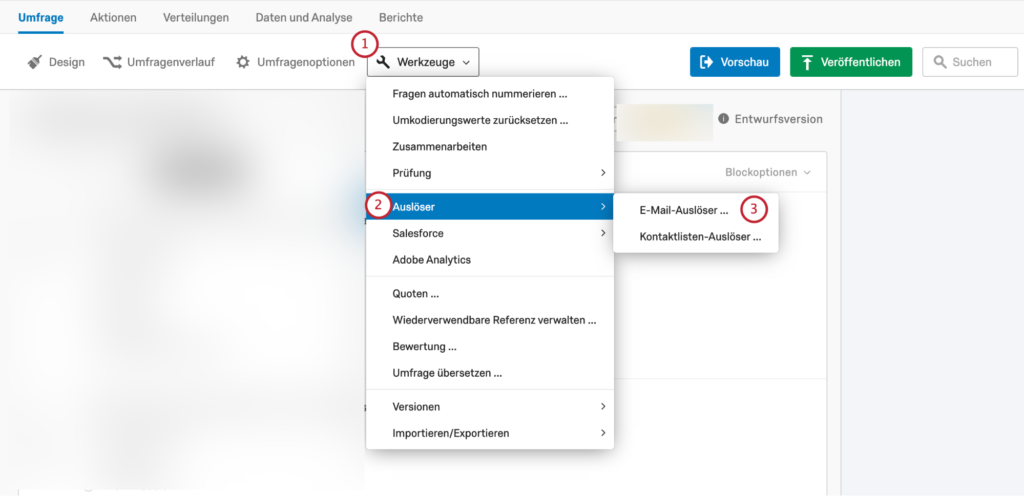Expand the Salesforce submenu arrow
This screenshot has width=1024, height=496.
coord(603,233)
